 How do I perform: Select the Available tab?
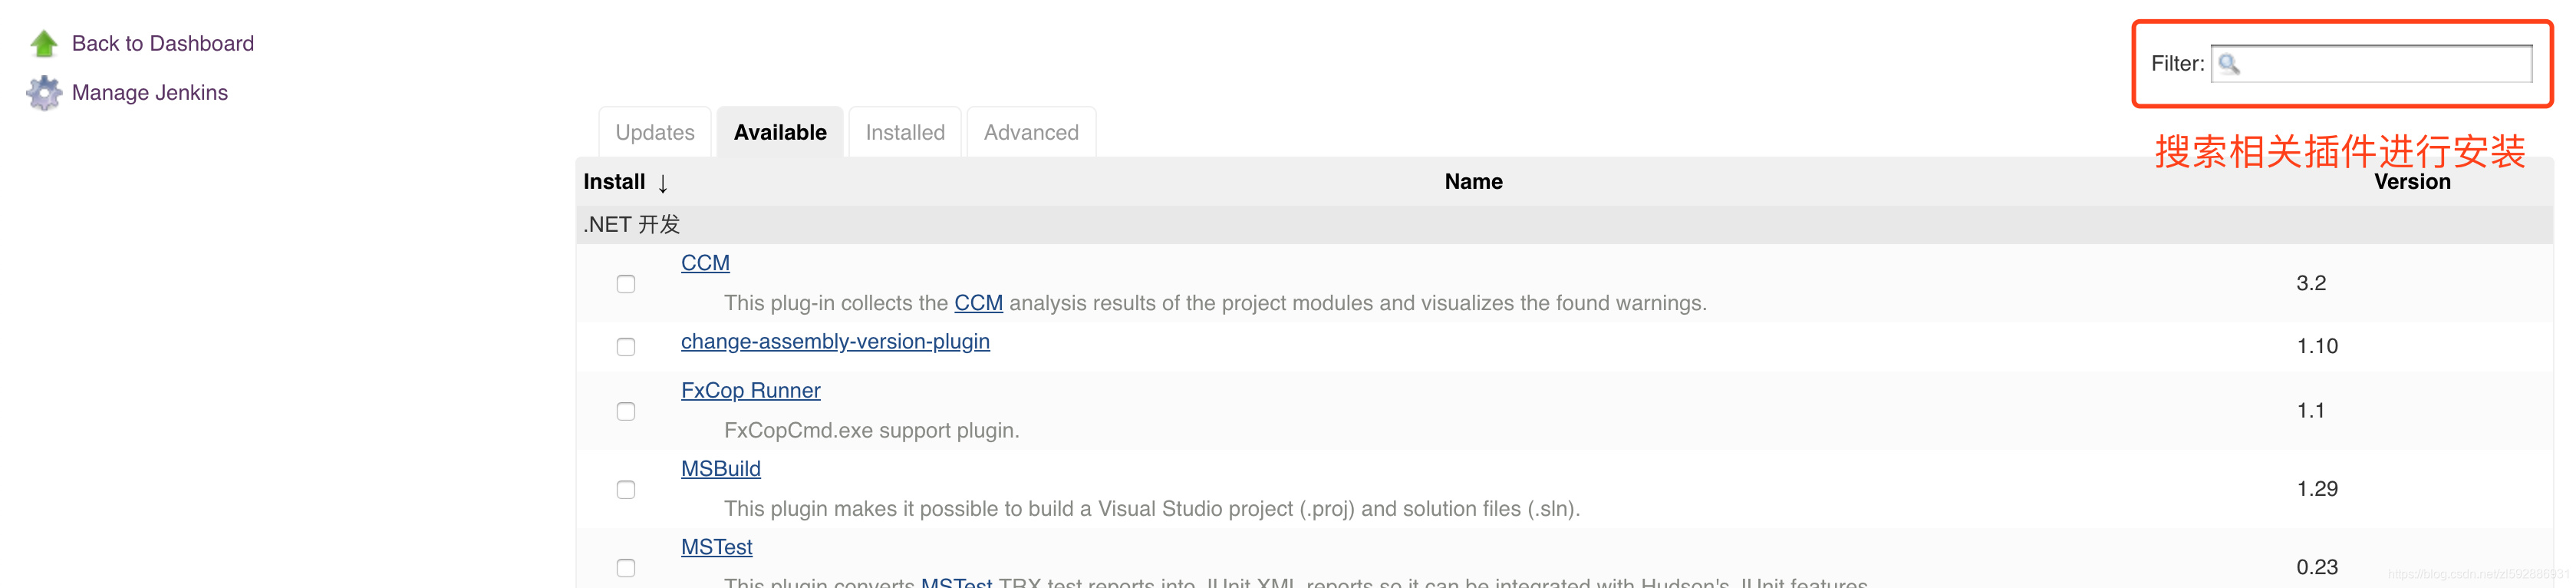[x=780, y=132]
